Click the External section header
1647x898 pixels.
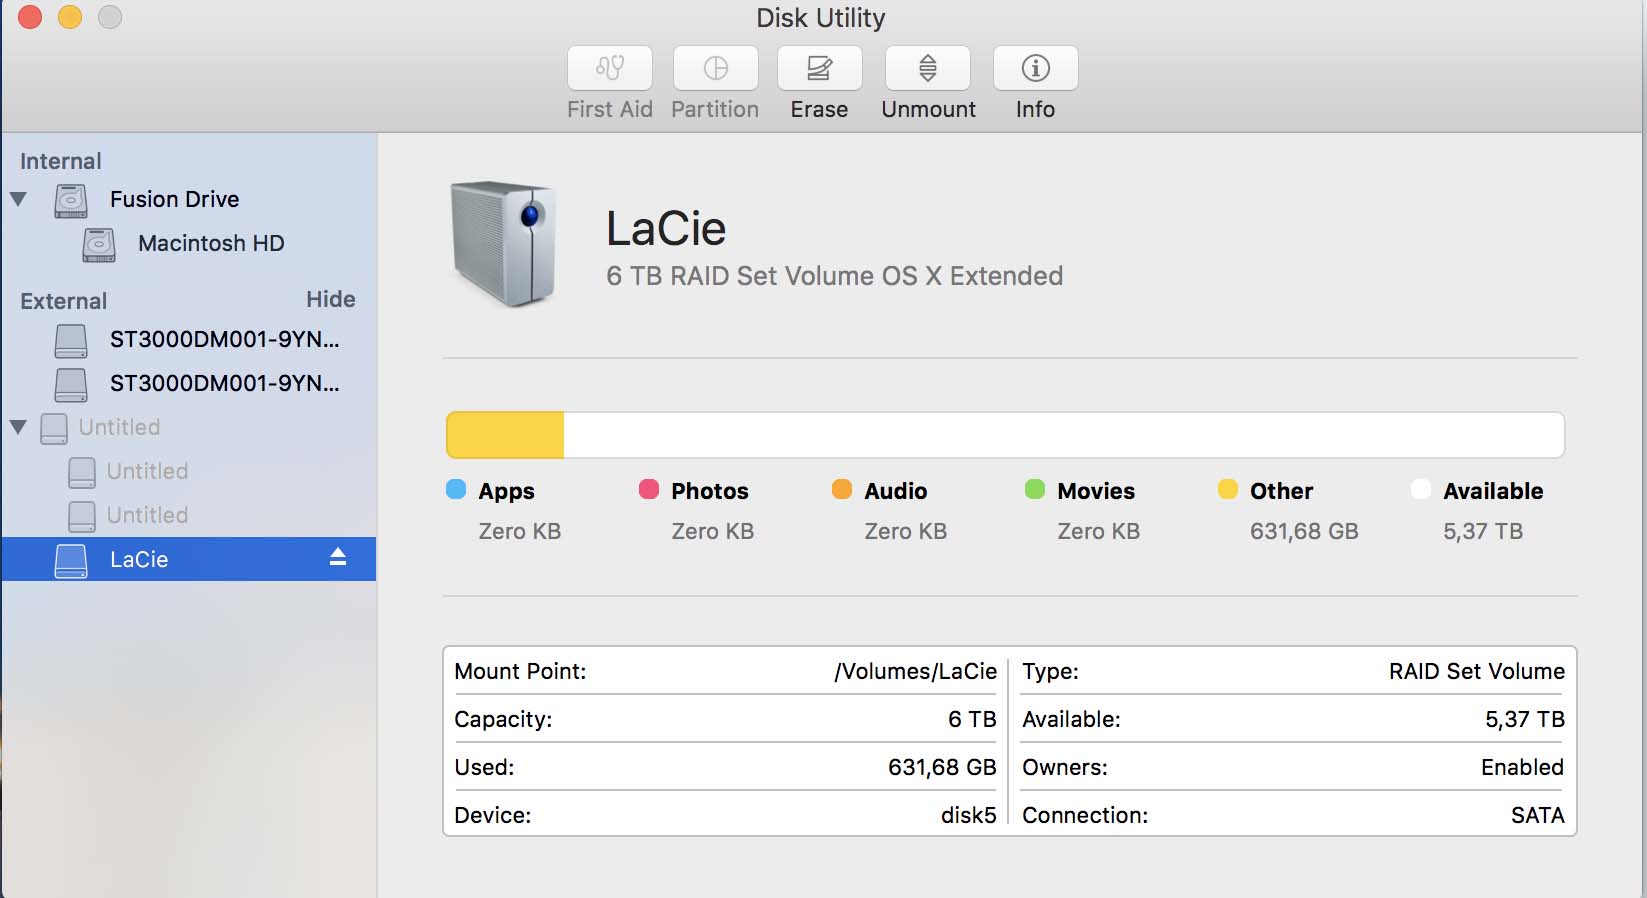pos(64,301)
